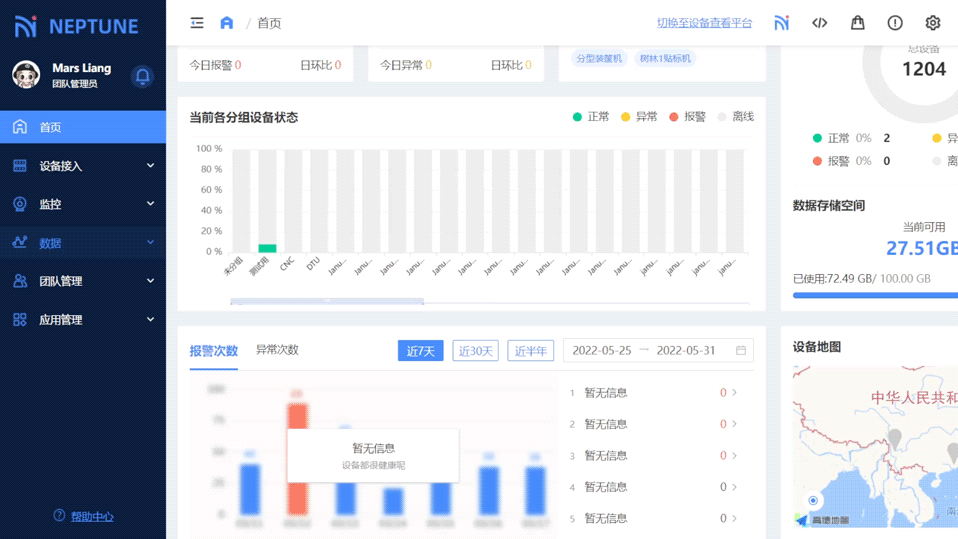Toggle 报警 legend in device status chart
Image resolution: width=958 pixels, height=539 pixels.
coord(687,117)
